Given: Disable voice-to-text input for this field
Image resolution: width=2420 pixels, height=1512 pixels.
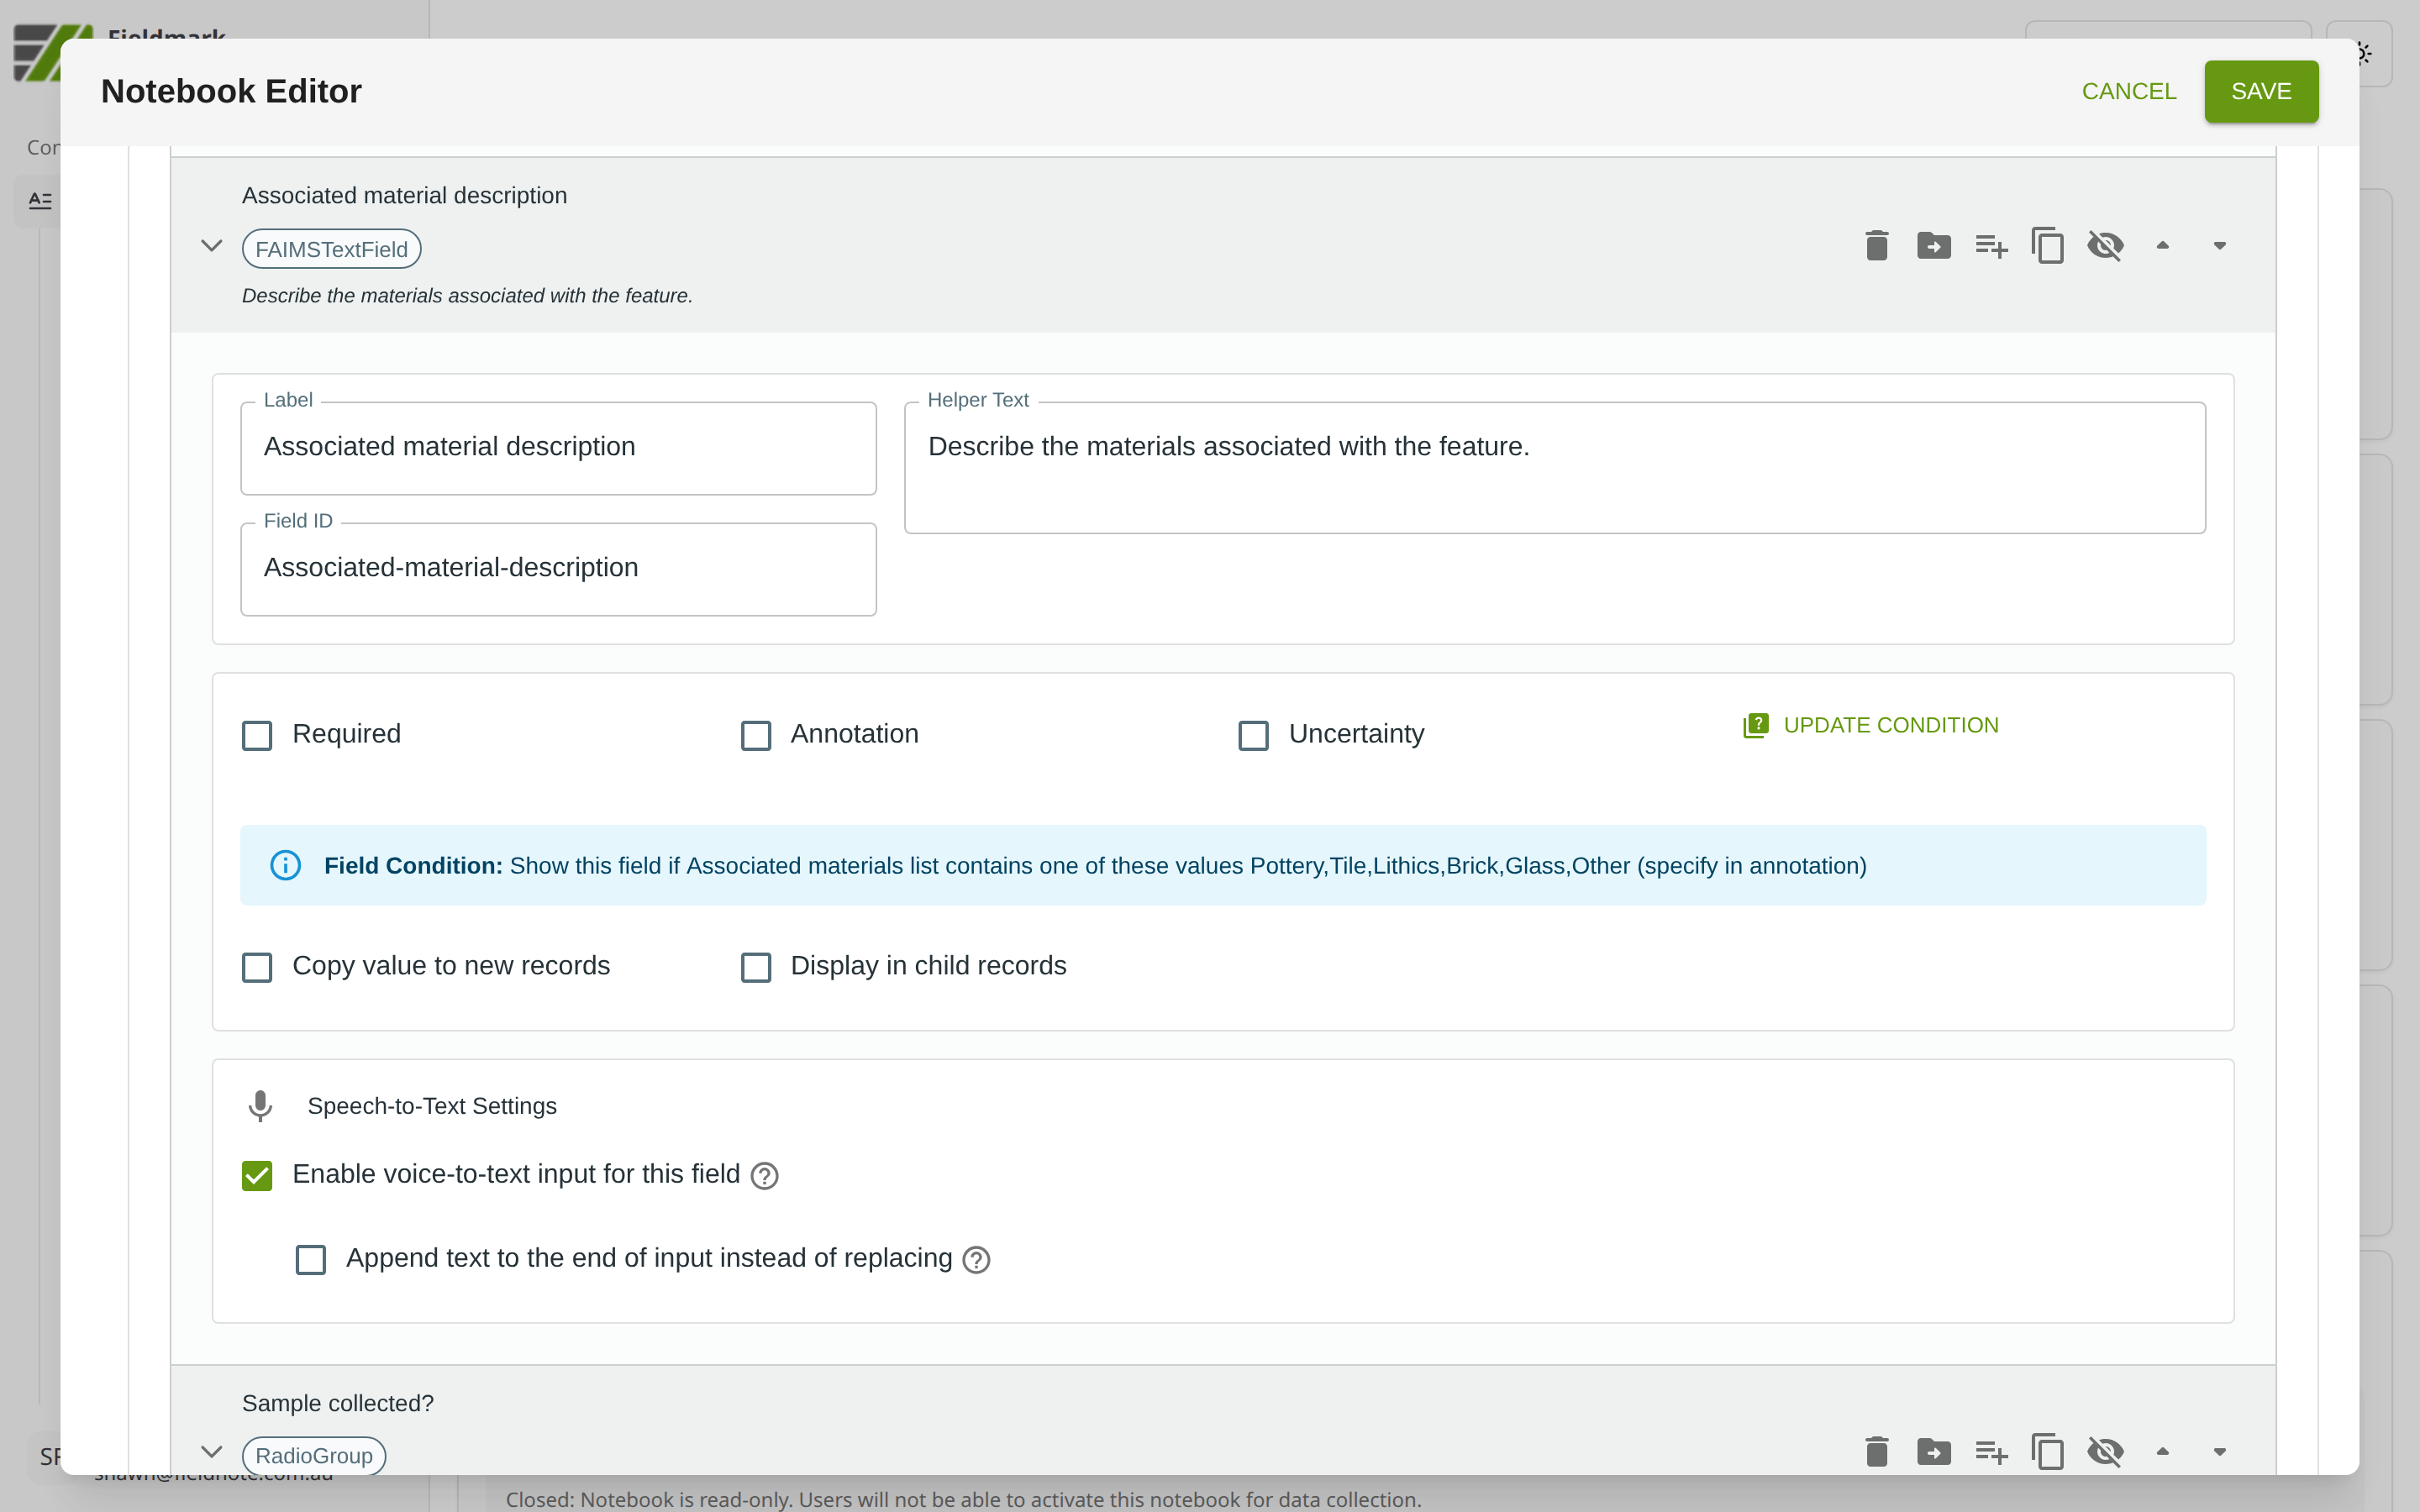Looking at the screenshot, I should pyautogui.click(x=257, y=1176).
